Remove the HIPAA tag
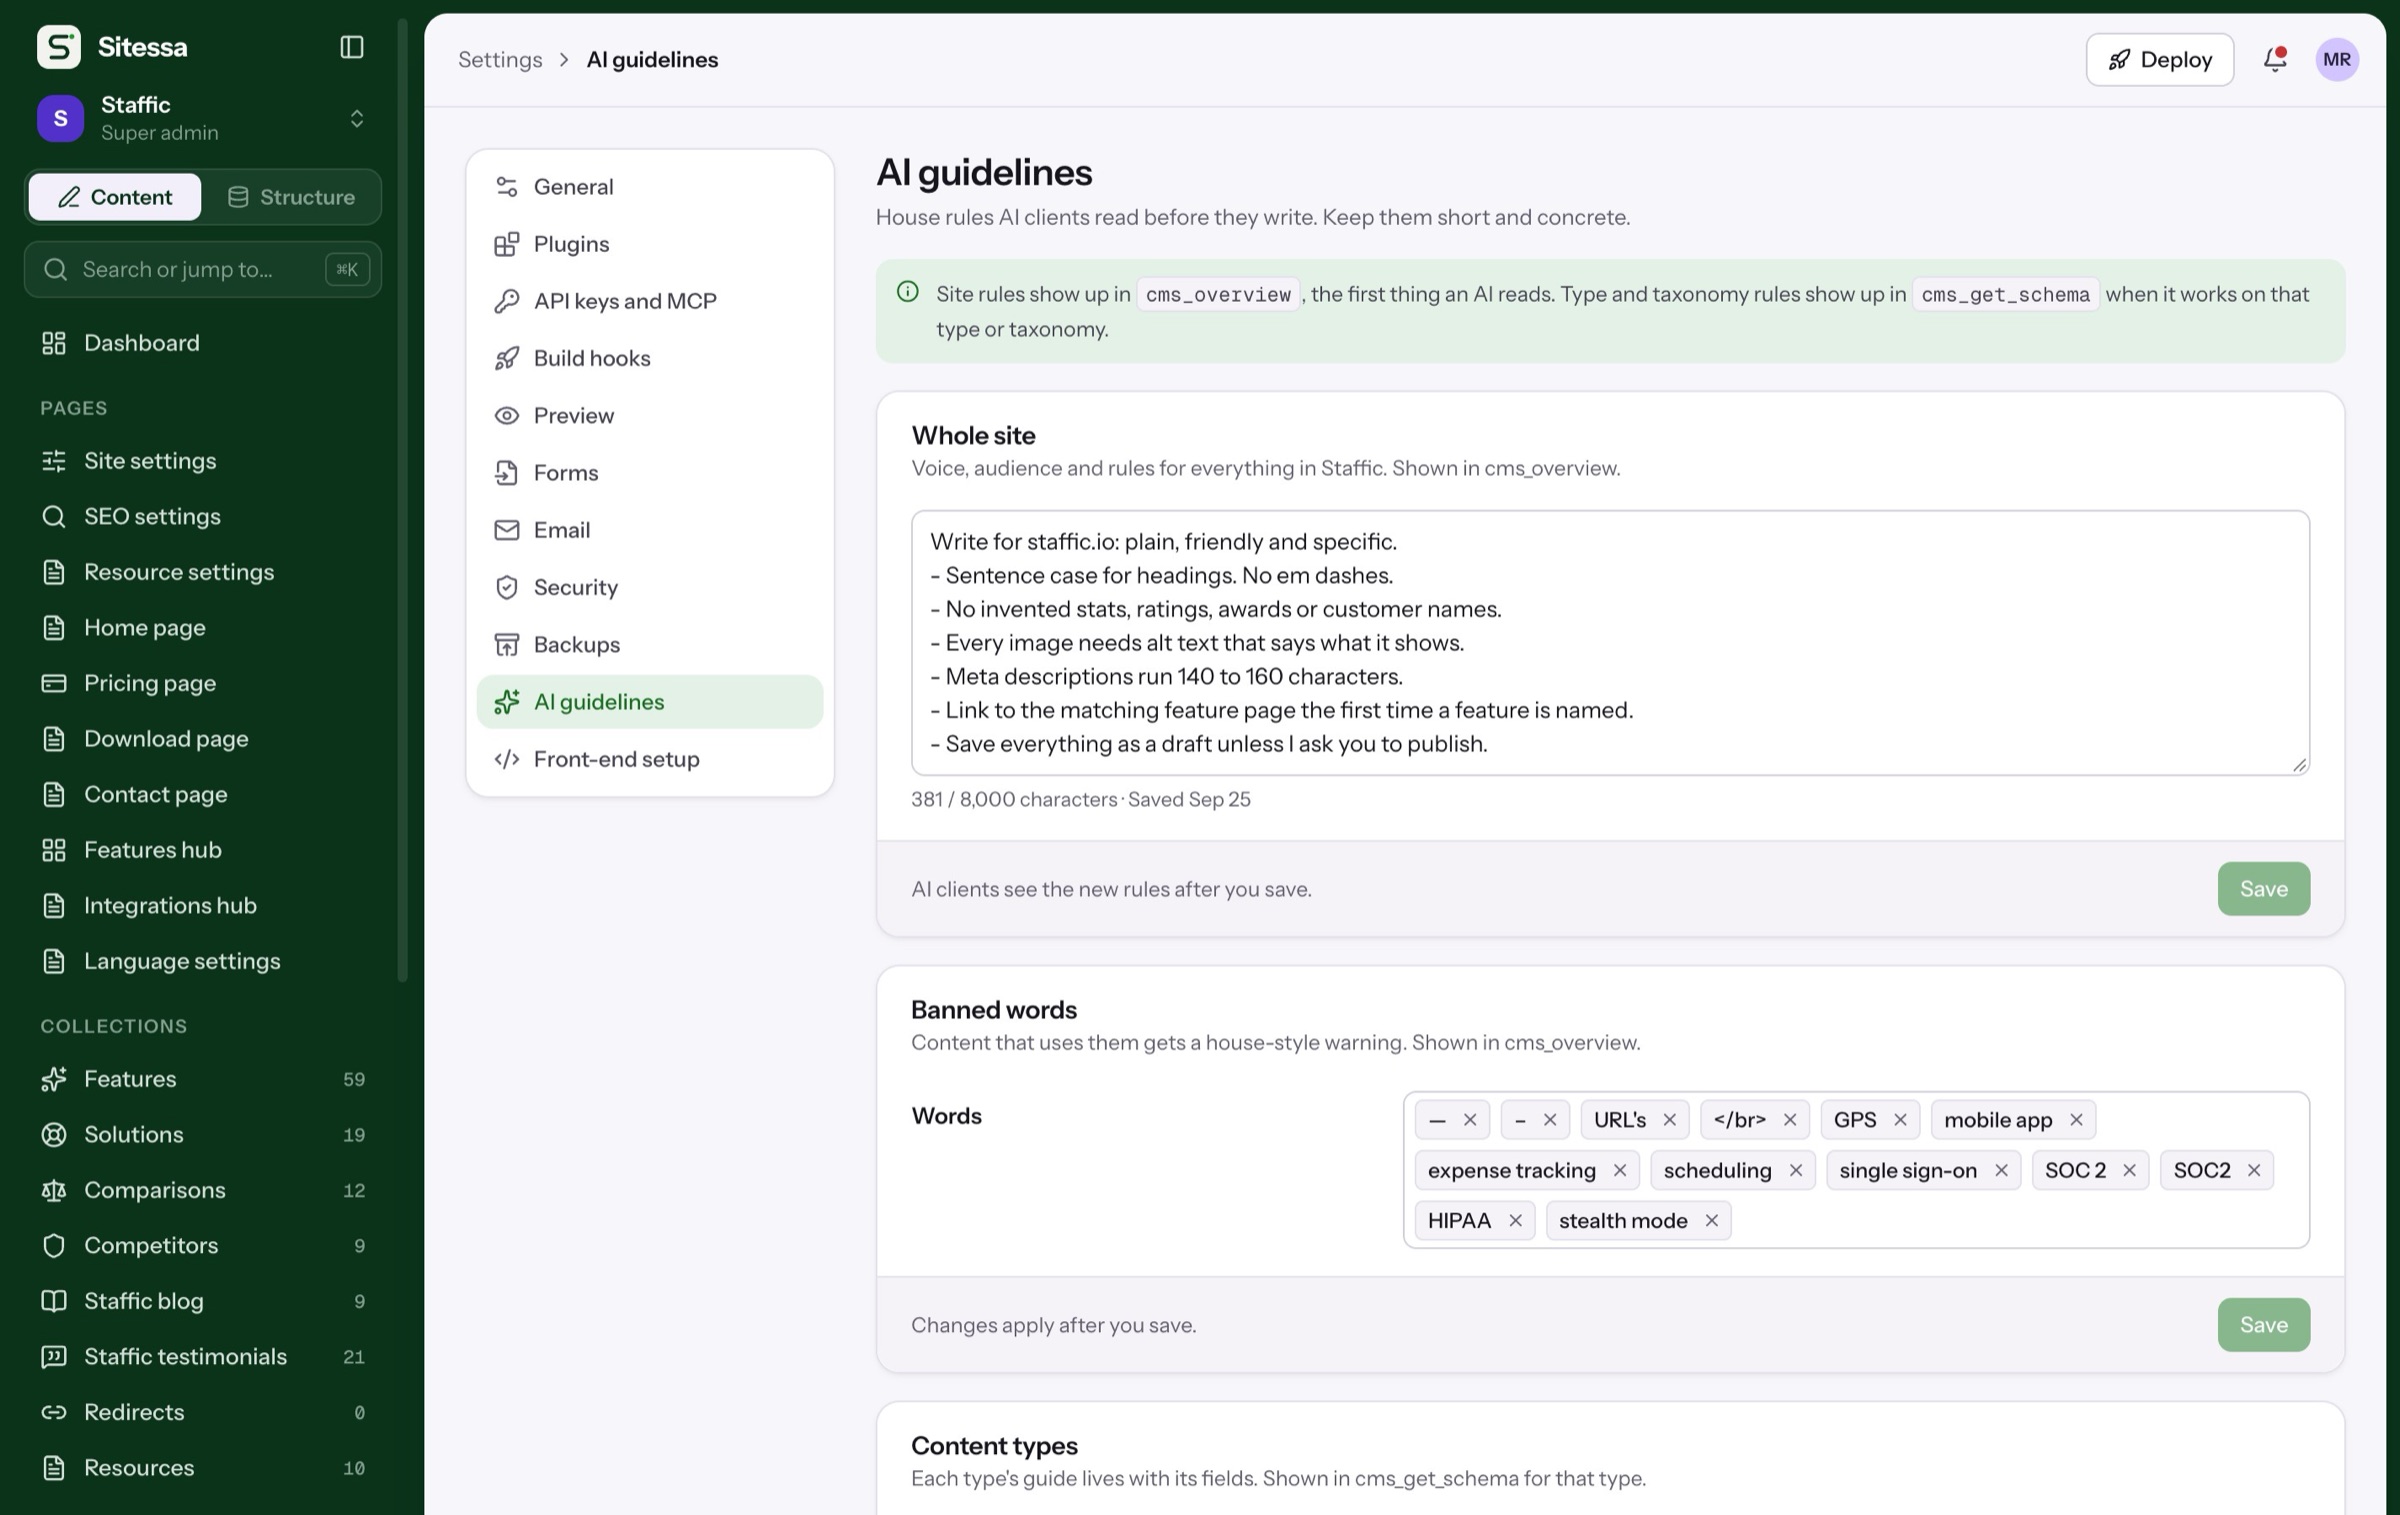 coord(1515,1221)
